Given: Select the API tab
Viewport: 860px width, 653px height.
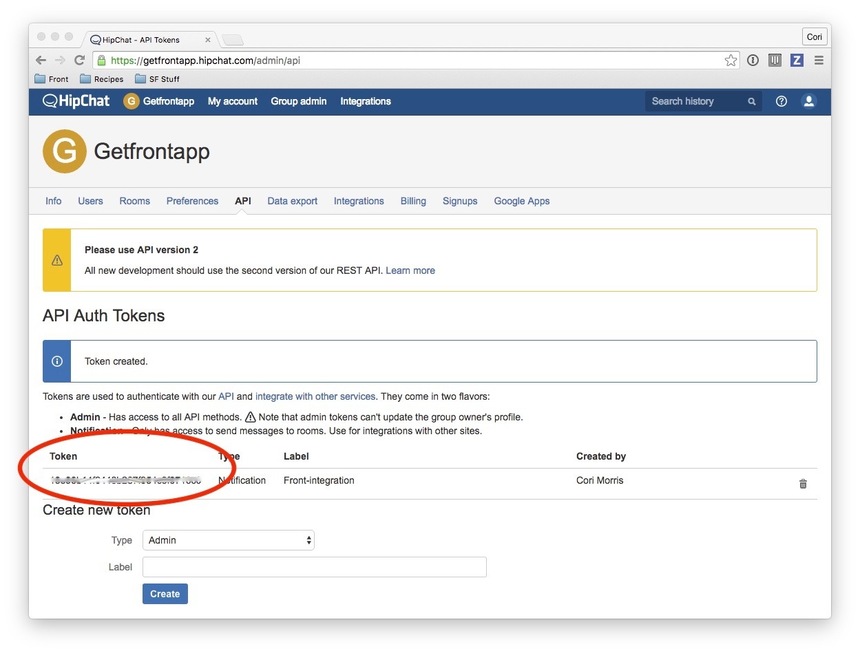Looking at the screenshot, I should [243, 201].
